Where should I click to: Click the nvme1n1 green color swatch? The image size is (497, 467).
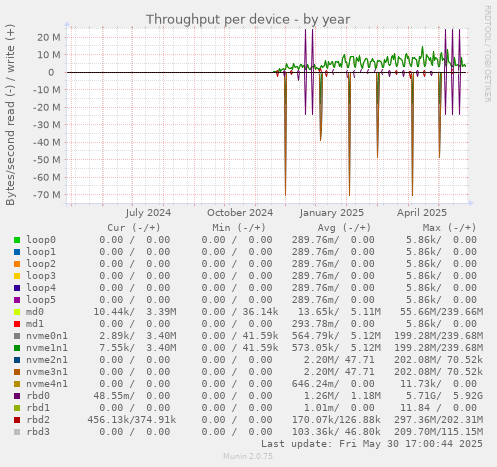[x=17, y=348]
